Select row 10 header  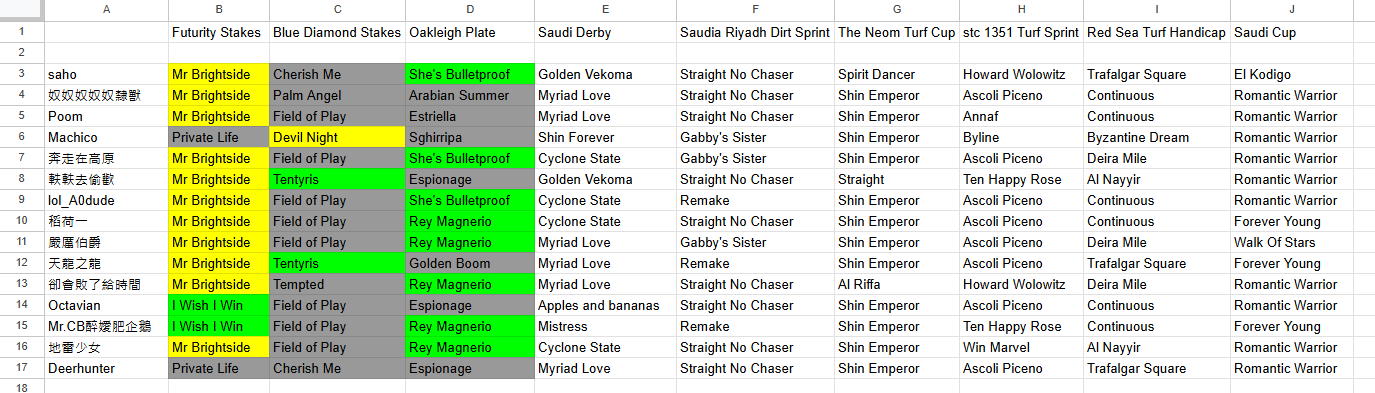click(22, 221)
